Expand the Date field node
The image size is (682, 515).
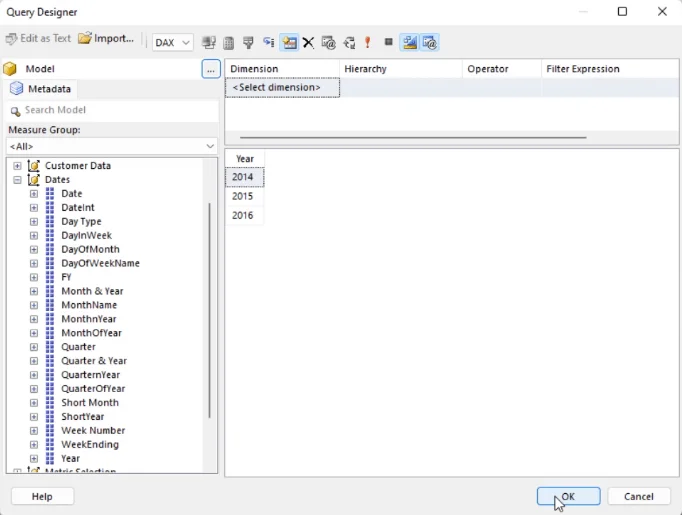point(34,194)
